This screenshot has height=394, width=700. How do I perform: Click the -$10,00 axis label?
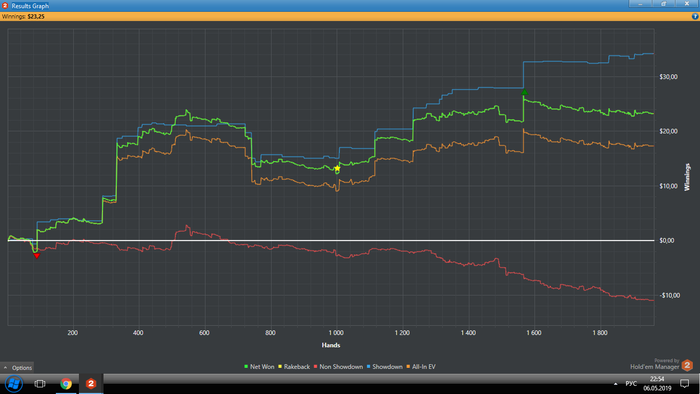(670, 295)
